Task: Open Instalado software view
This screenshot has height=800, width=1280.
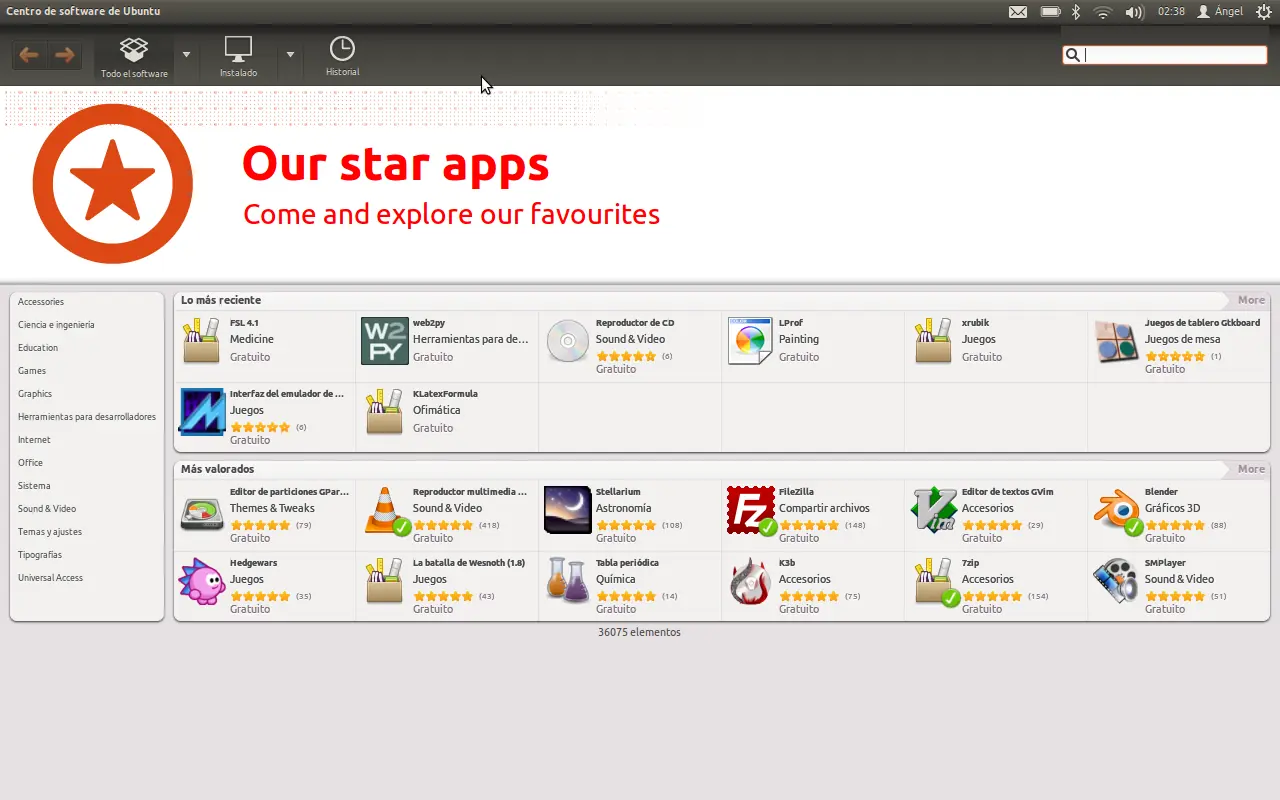Action: pos(238,58)
